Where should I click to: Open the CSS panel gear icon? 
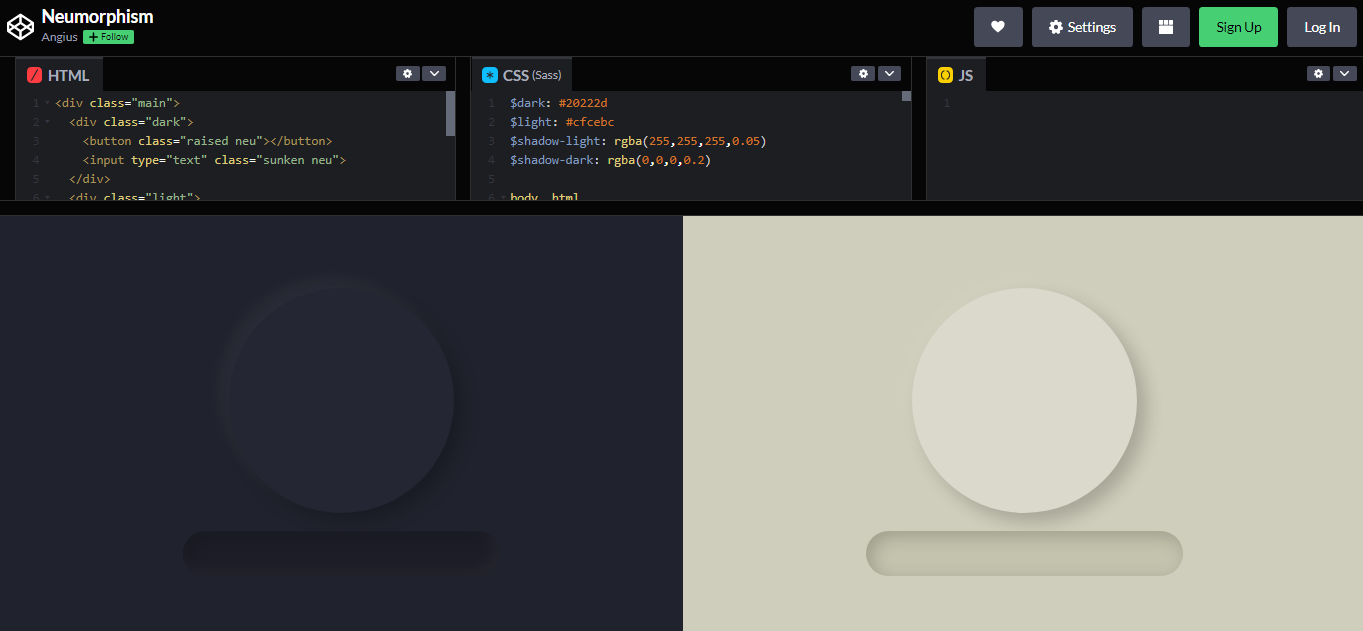coord(863,73)
